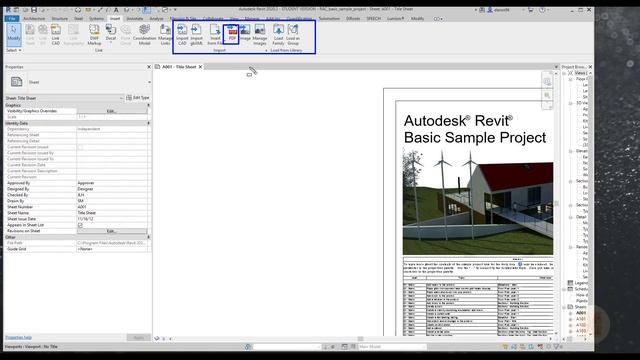
Task: Expand the Schedules node in Project Browser
Action: (x=564, y=289)
